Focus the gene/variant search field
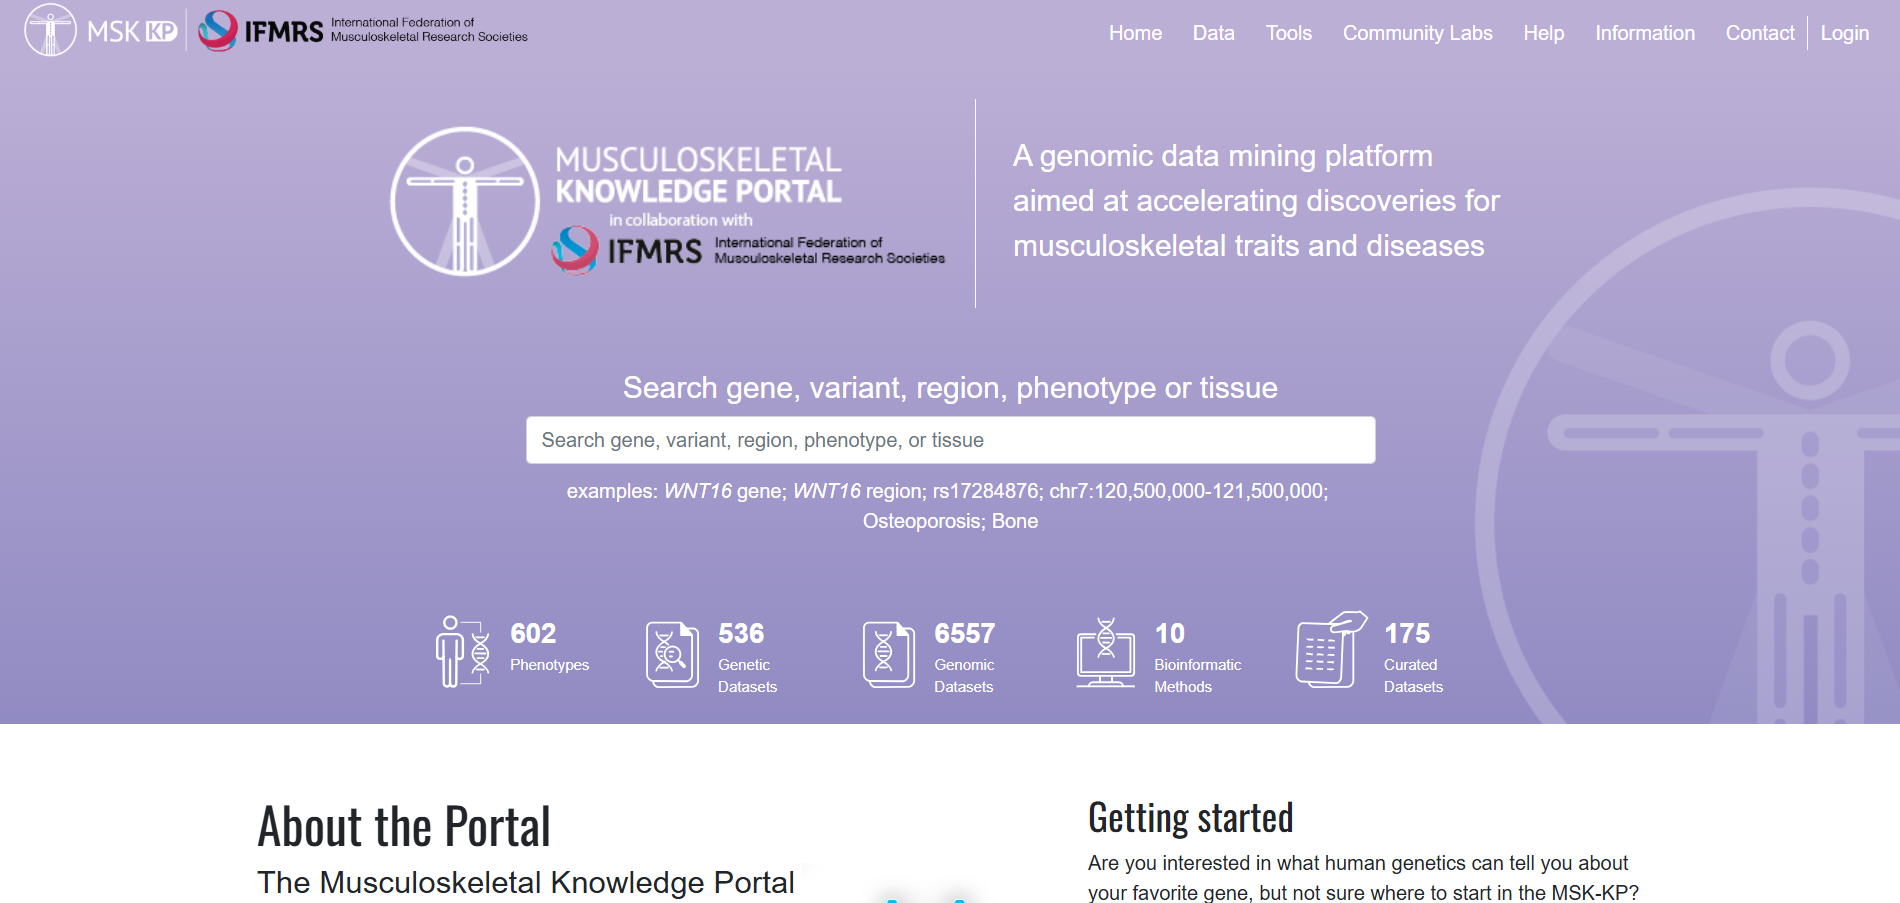The image size is (1900, 903). click(x=950, y=440)
